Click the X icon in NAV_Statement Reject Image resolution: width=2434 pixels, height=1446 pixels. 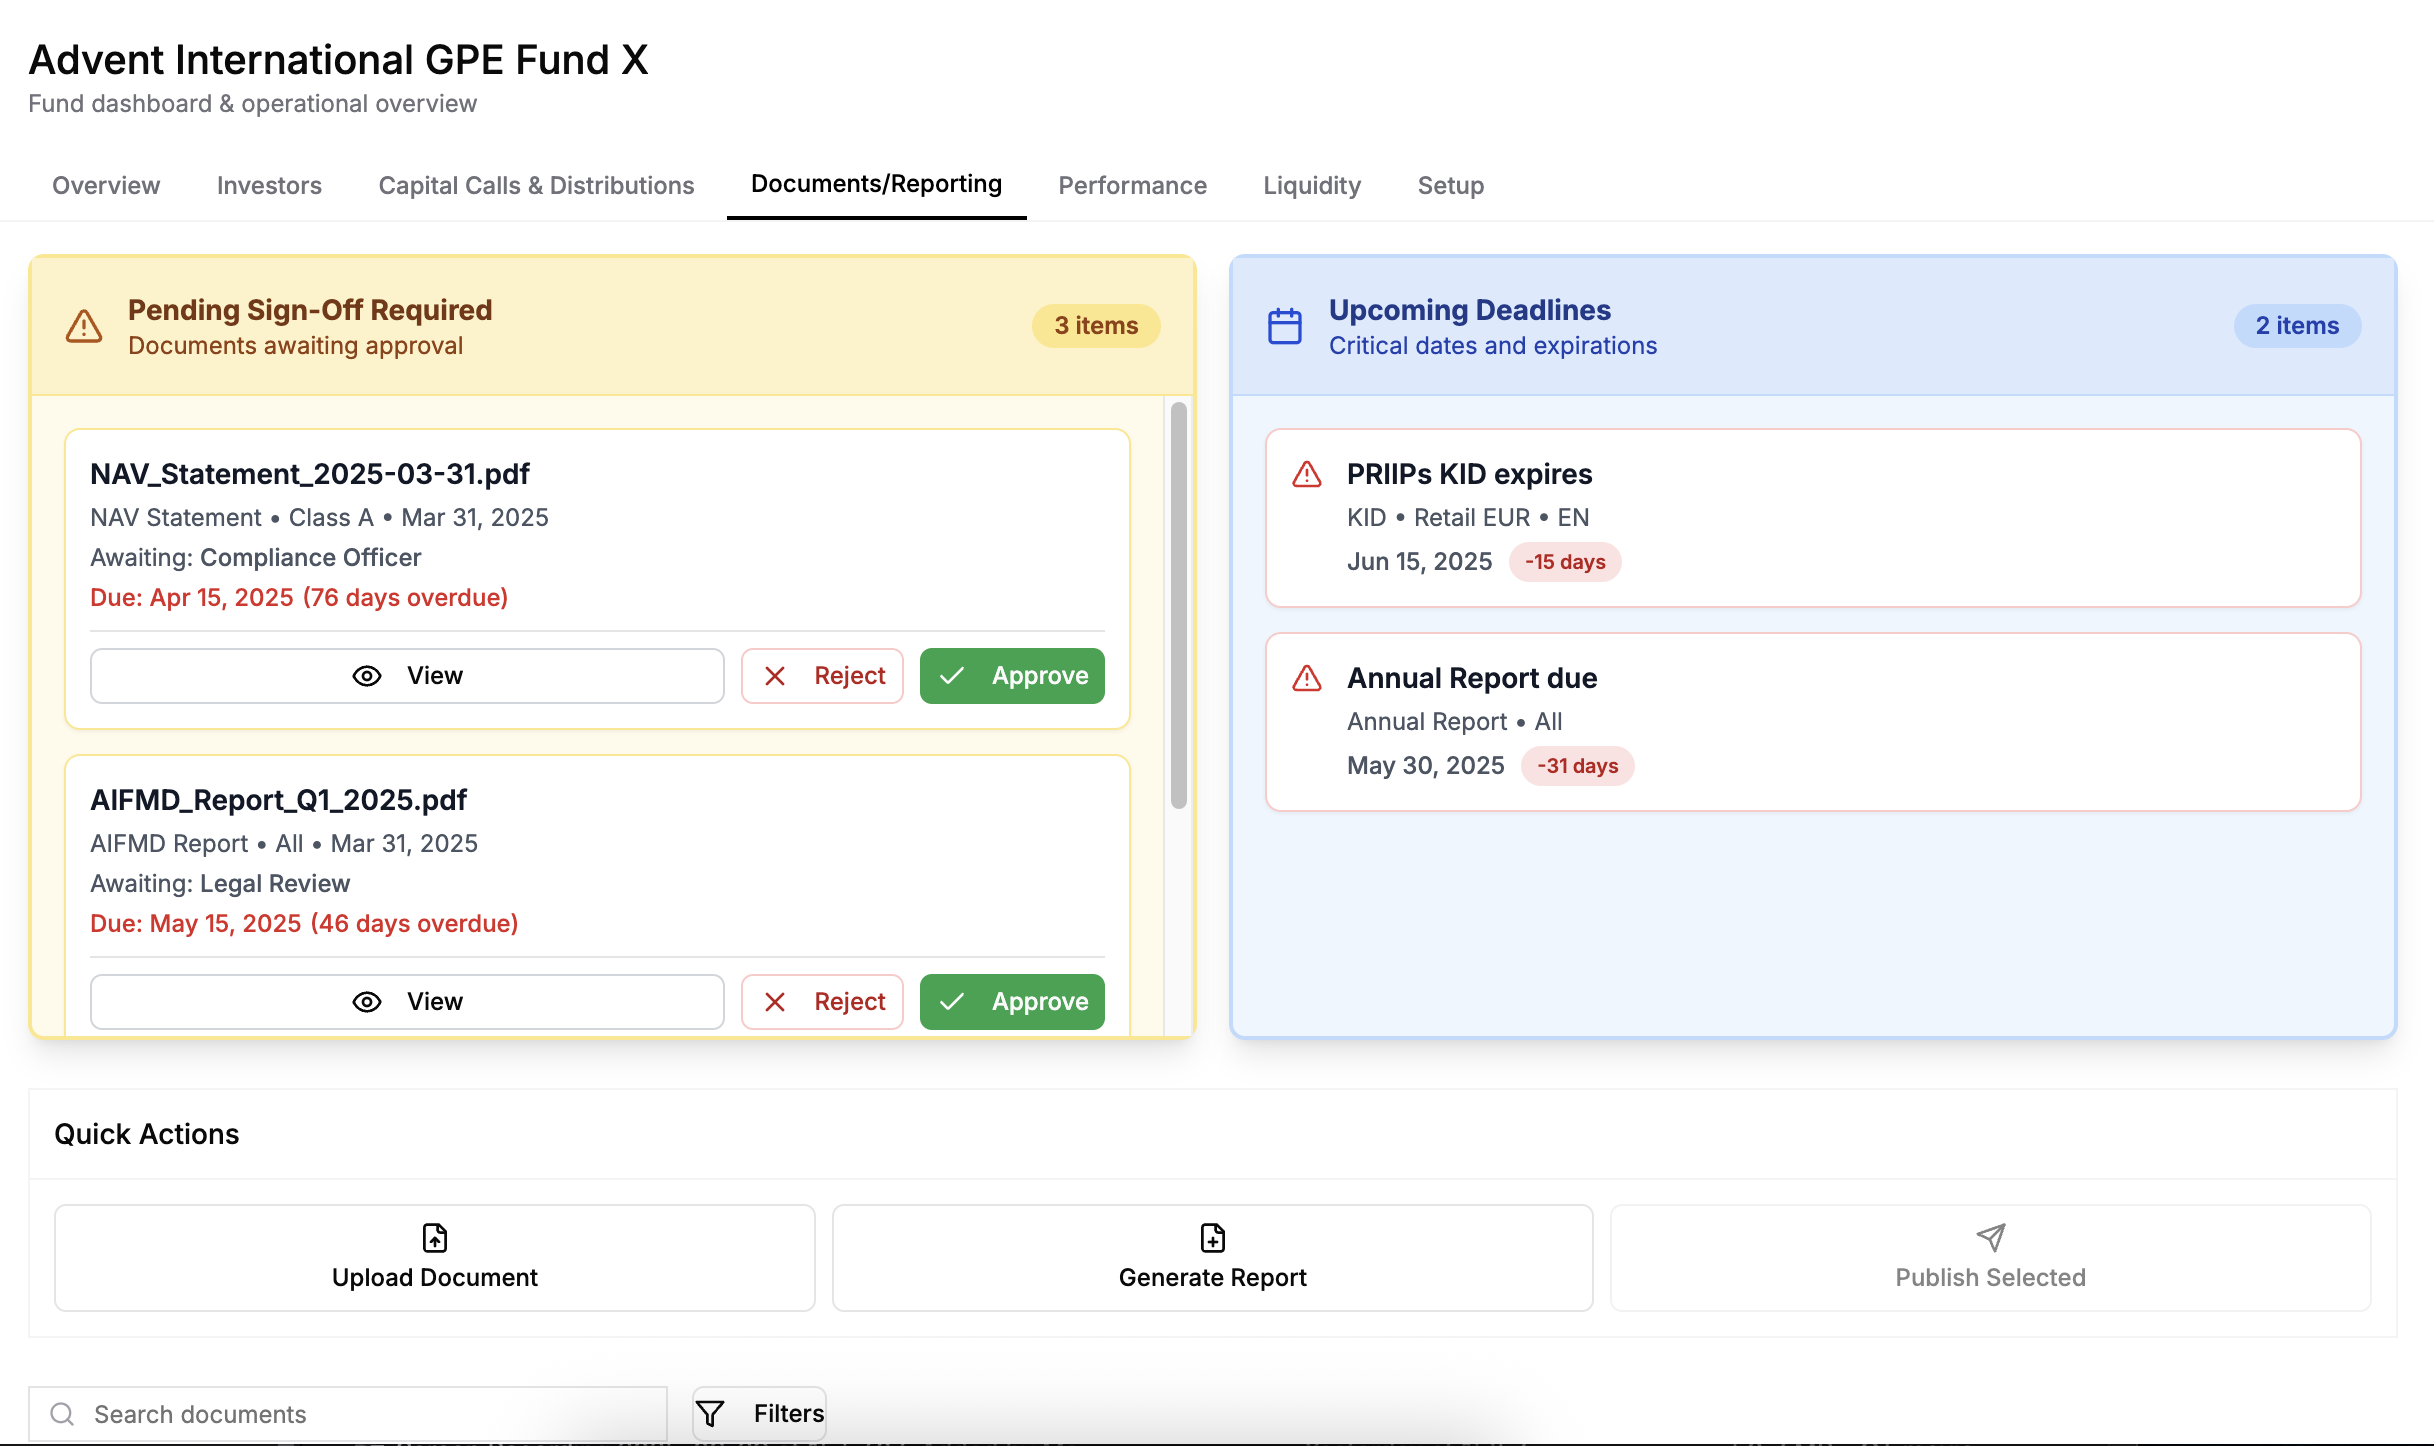(775, 676)
